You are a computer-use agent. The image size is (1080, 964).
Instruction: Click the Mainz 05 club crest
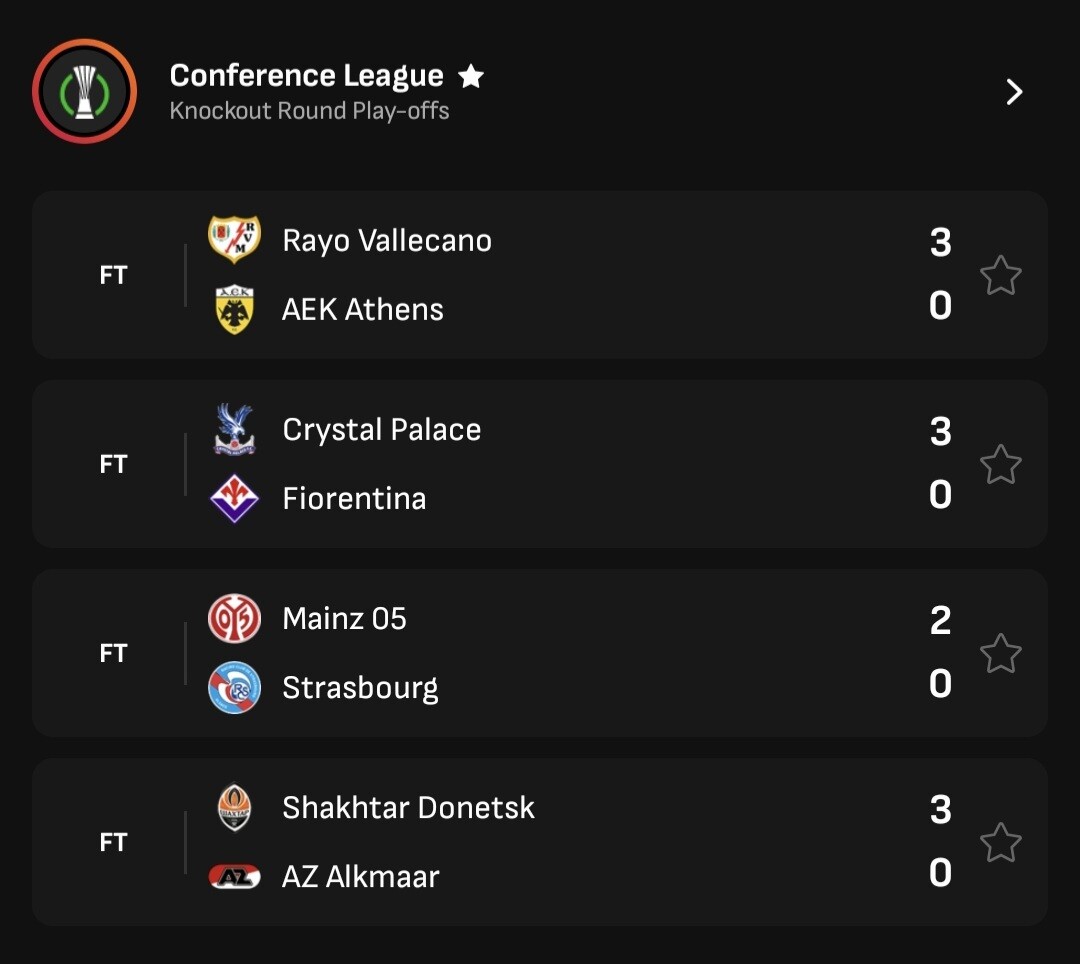coord(234,619)
